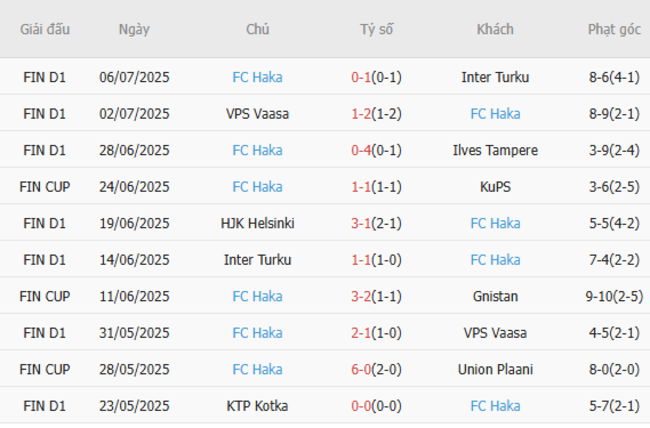
Task: Open the Ilves Tampere team link
Action: (x=495, y=150)
